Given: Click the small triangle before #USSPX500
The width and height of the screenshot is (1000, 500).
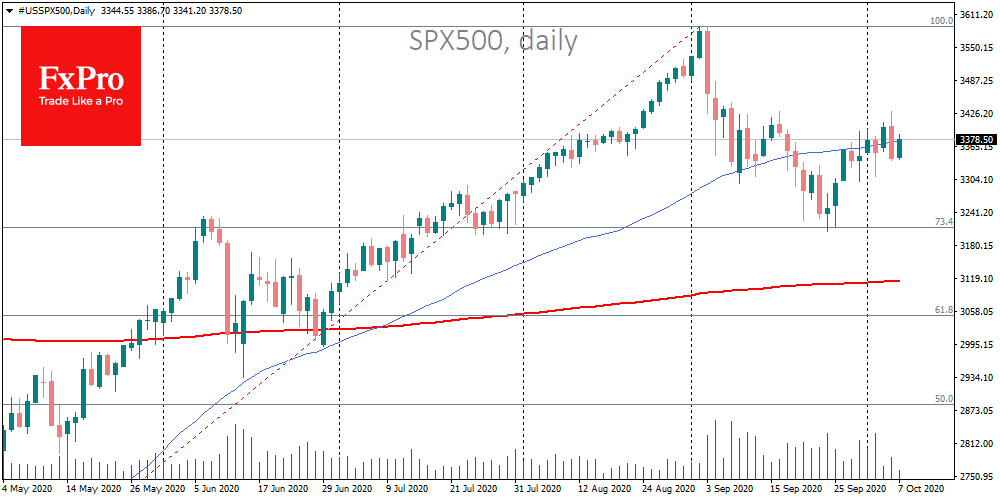Looking at the screenshot, I should pos(5,8).
